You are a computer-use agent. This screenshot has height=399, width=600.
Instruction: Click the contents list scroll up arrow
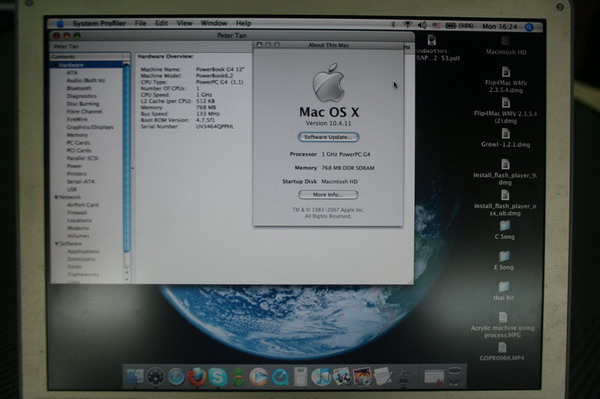point(127,272)
